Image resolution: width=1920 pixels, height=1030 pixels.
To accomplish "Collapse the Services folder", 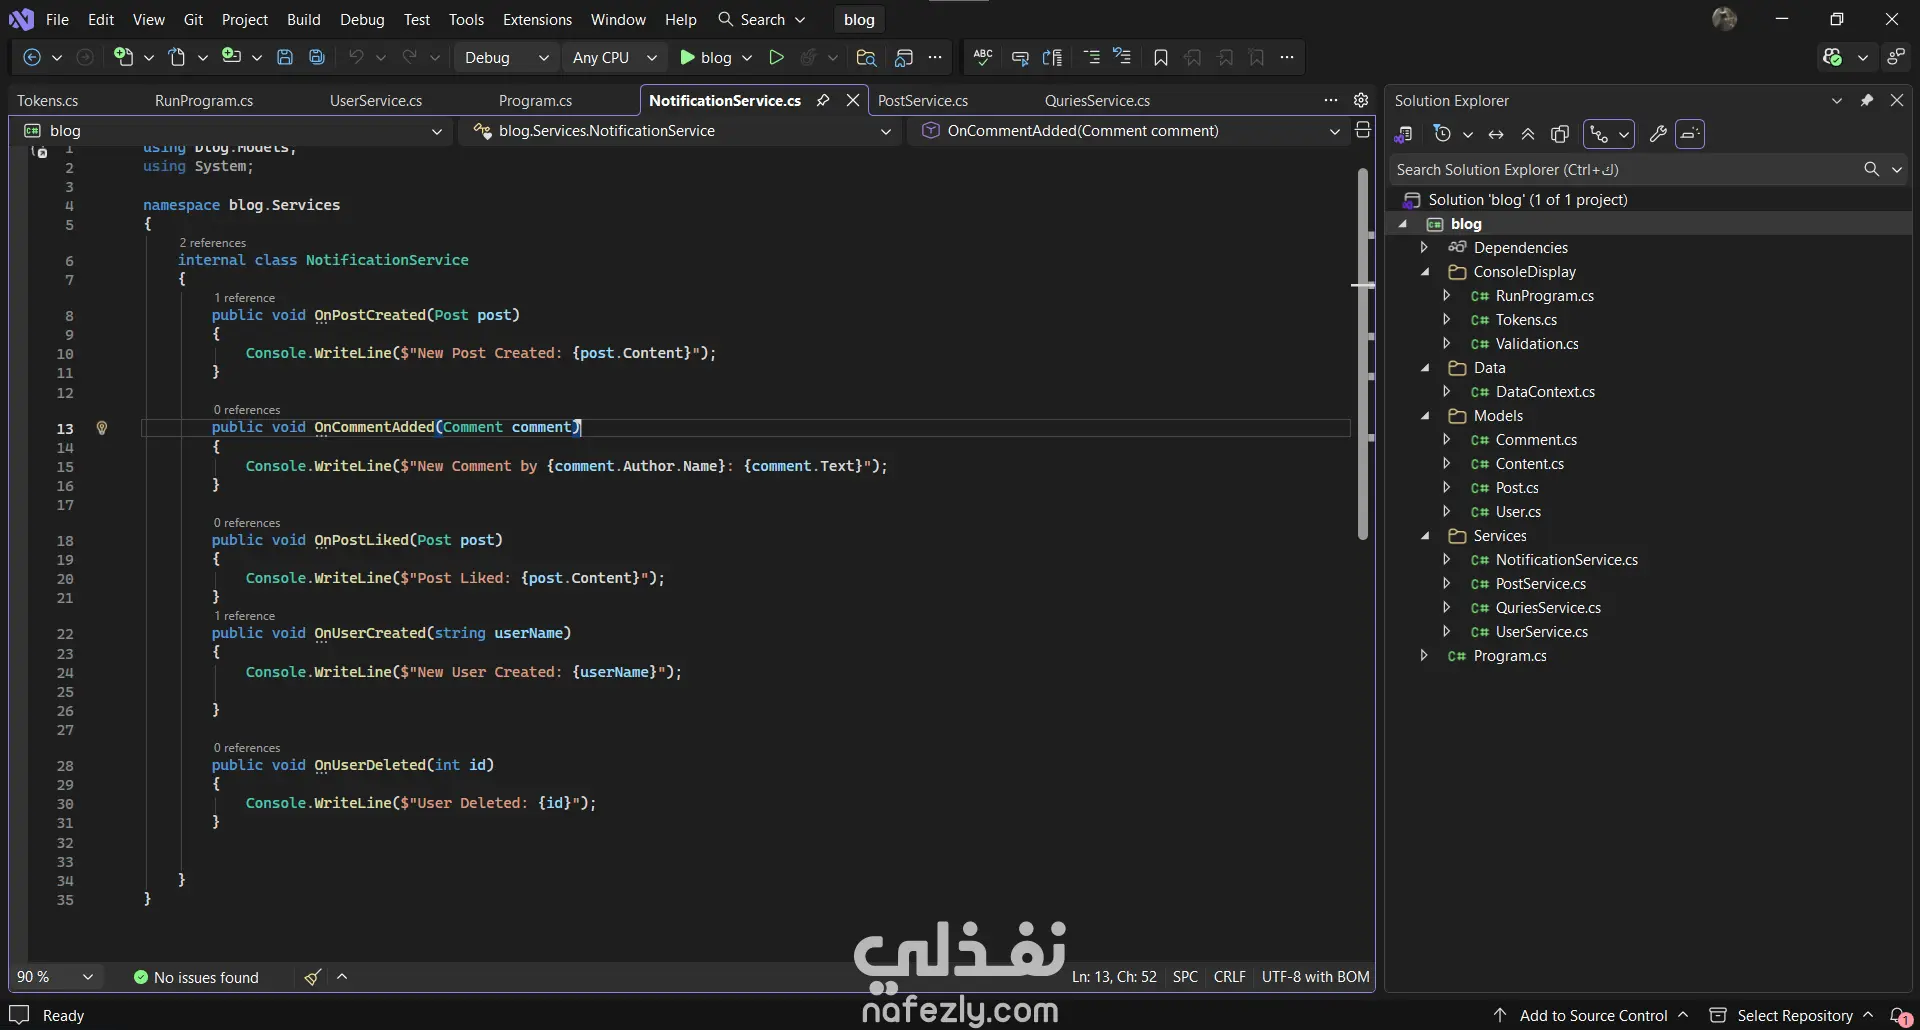I will tap(1426, 536).
